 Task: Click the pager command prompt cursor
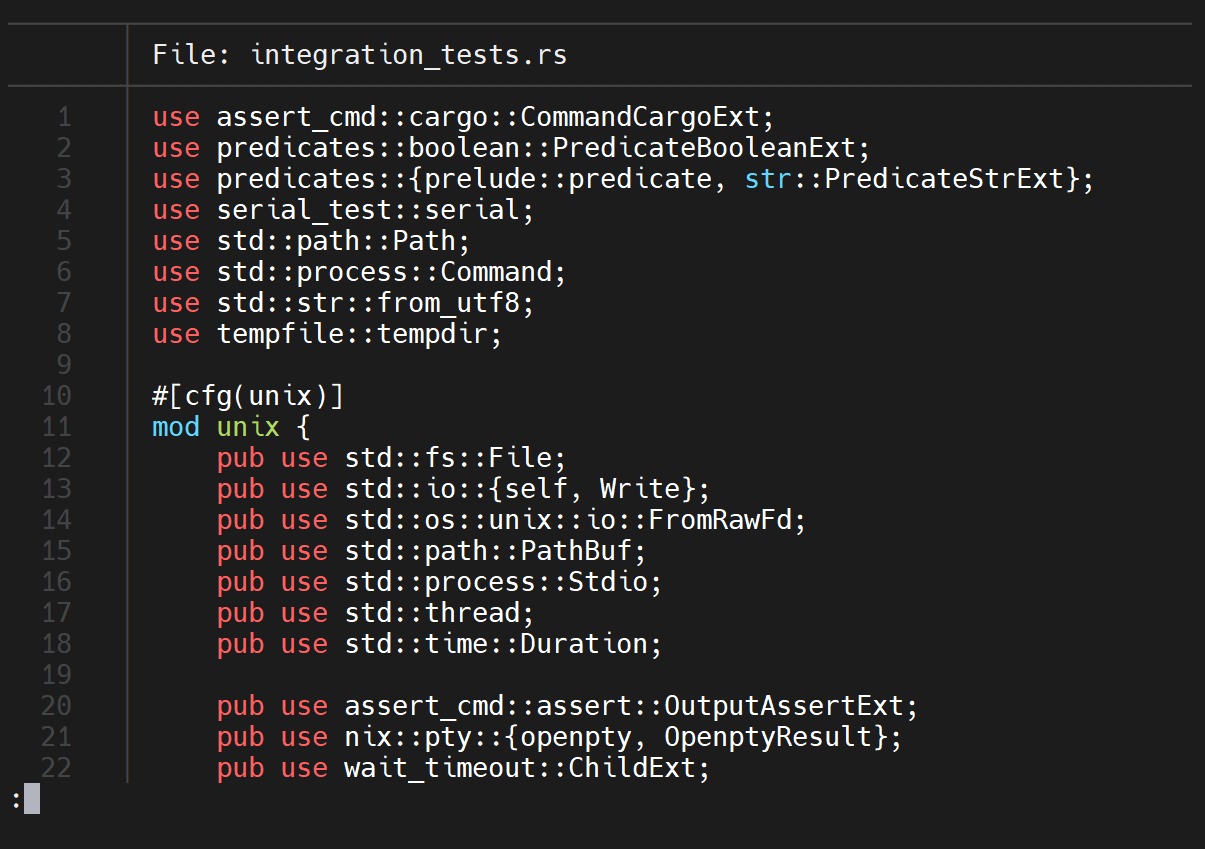click(x=32, y=800)
